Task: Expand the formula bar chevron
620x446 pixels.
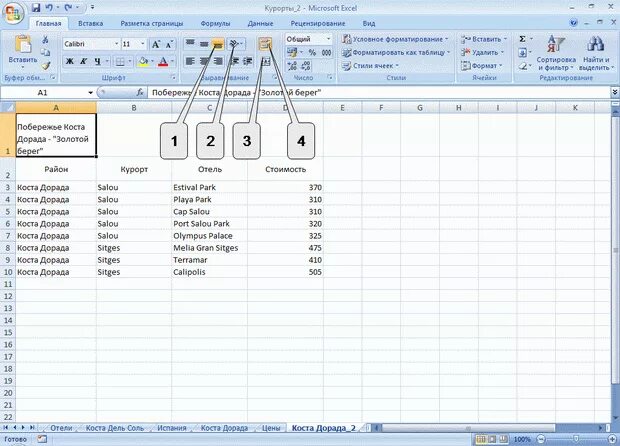Action: [615, 92]
